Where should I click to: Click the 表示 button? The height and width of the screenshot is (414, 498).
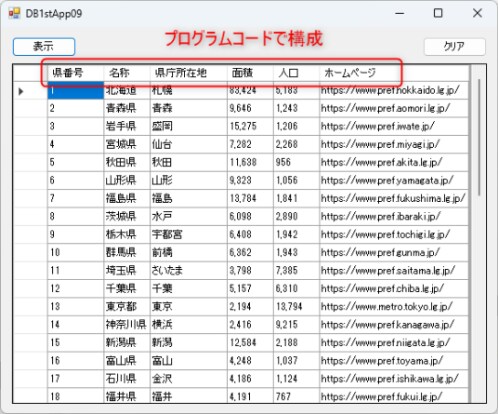[44, 47]
